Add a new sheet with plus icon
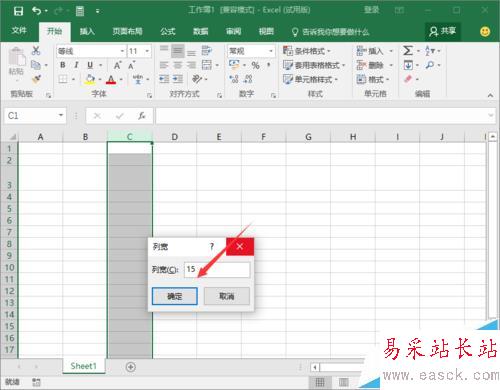 (131, 367)
